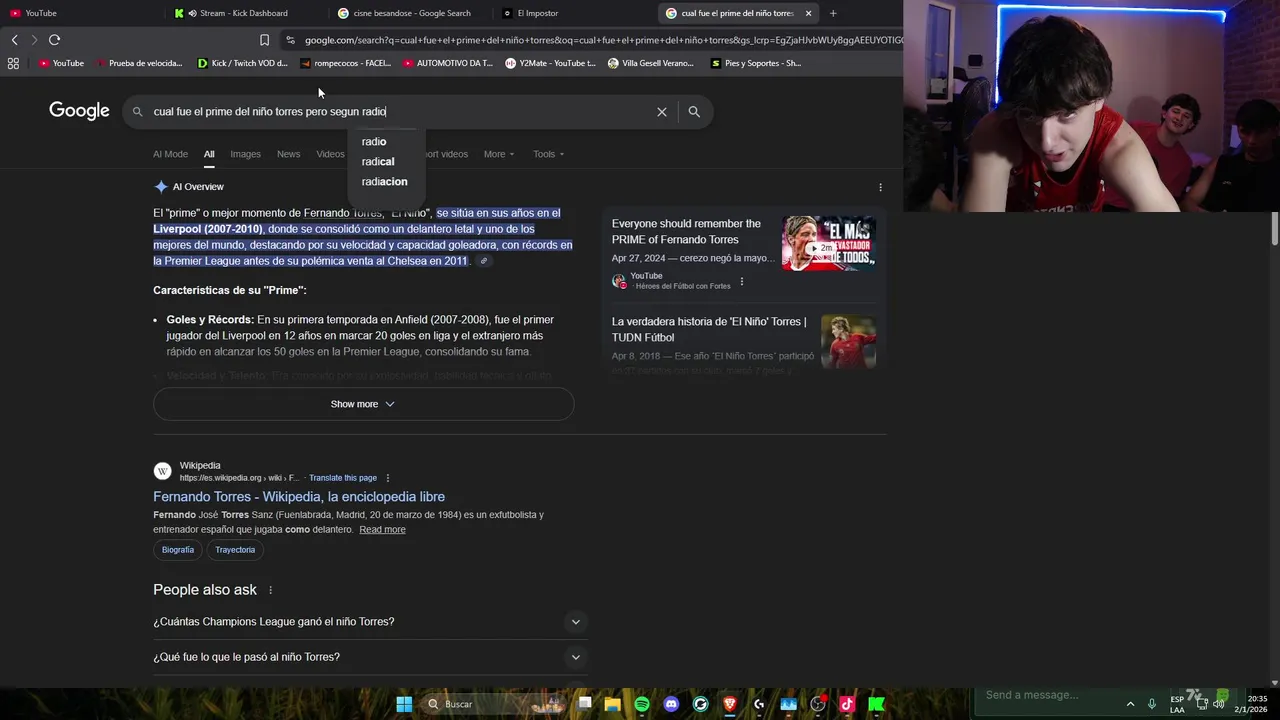Click the Google logo
The height and width of the screenshot is (720, 1280).
(79, 111)
